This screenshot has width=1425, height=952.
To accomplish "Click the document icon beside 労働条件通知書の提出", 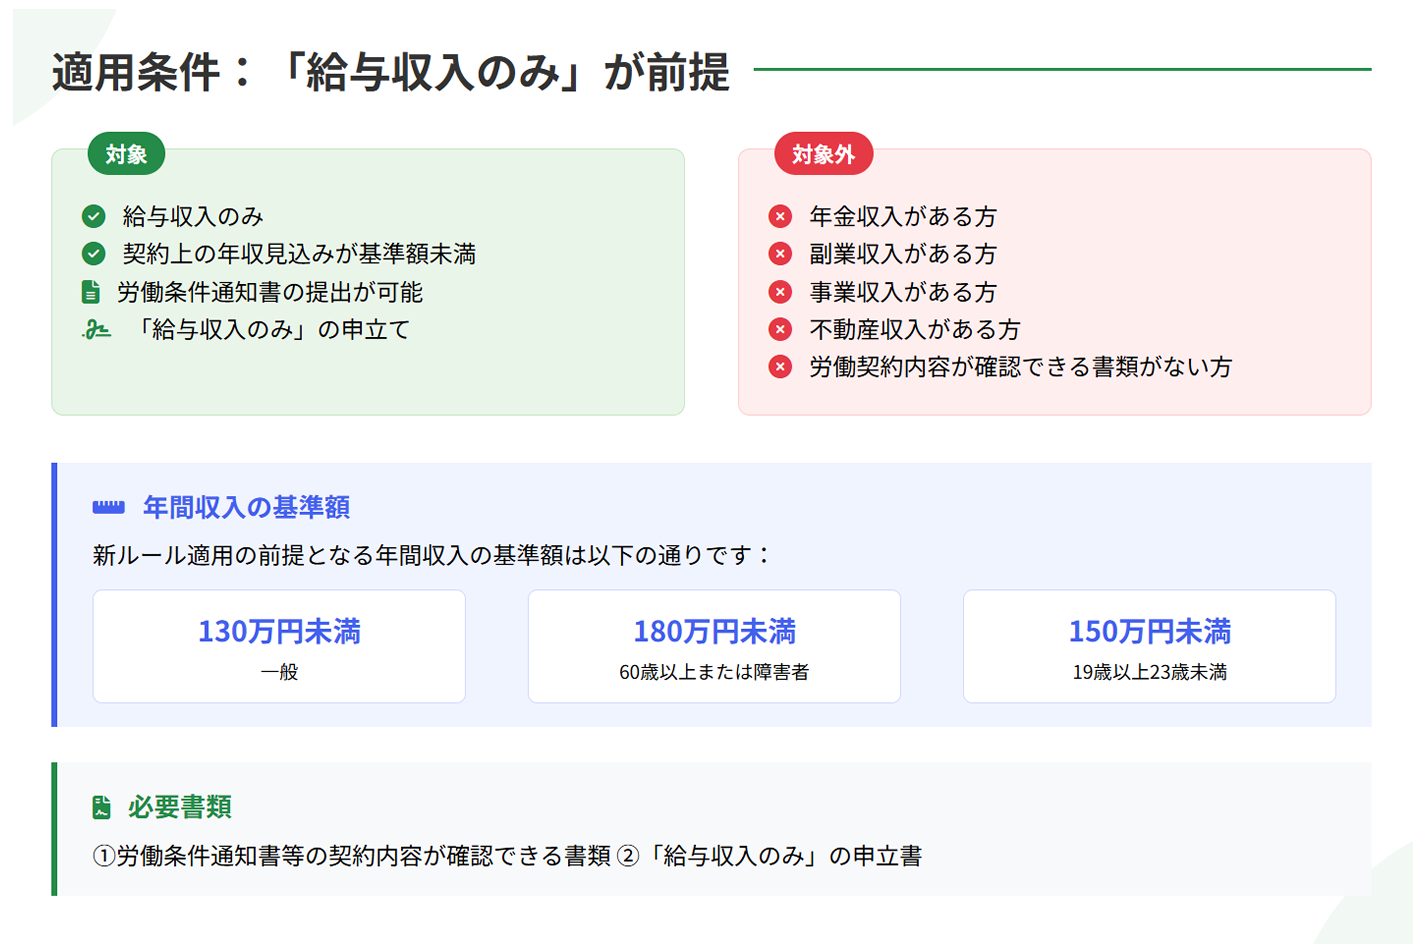I will (91, 292).
